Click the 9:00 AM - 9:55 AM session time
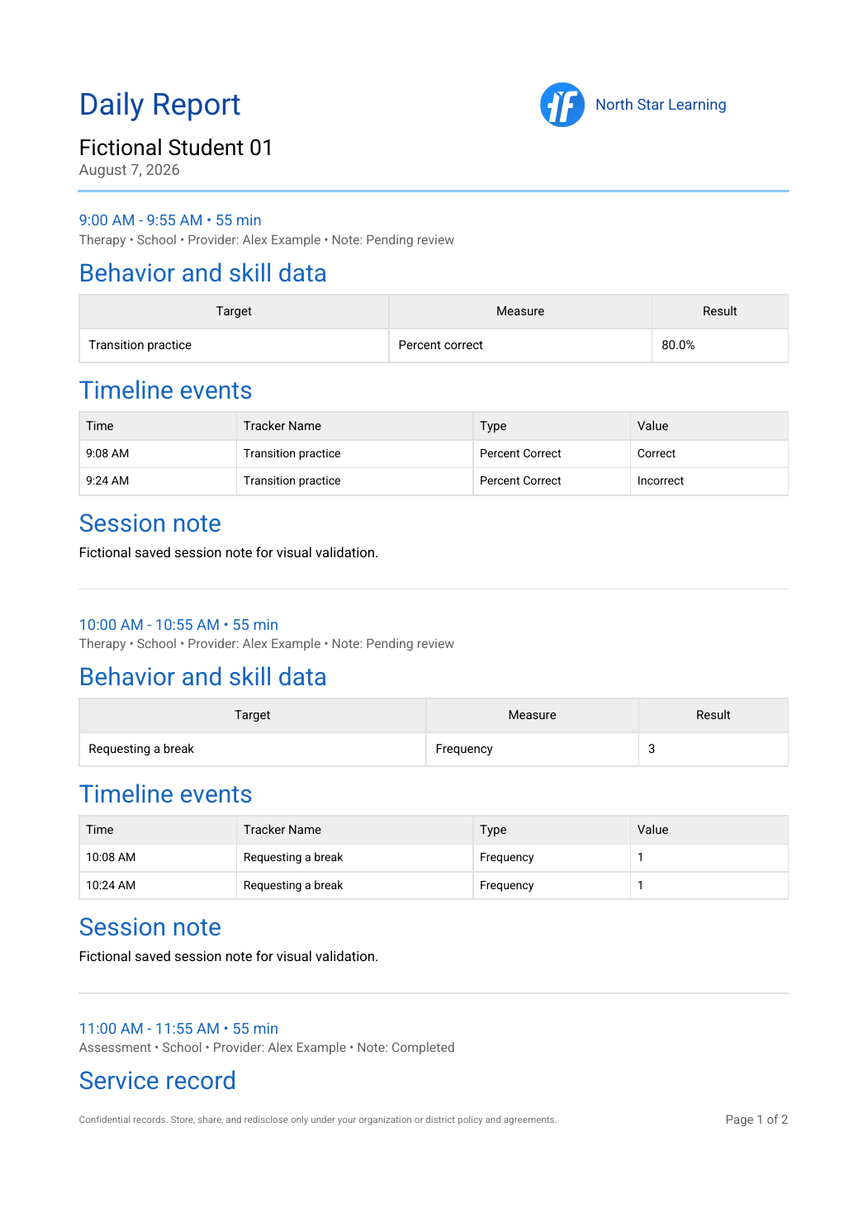868x1207 pixels. point(170,220)
